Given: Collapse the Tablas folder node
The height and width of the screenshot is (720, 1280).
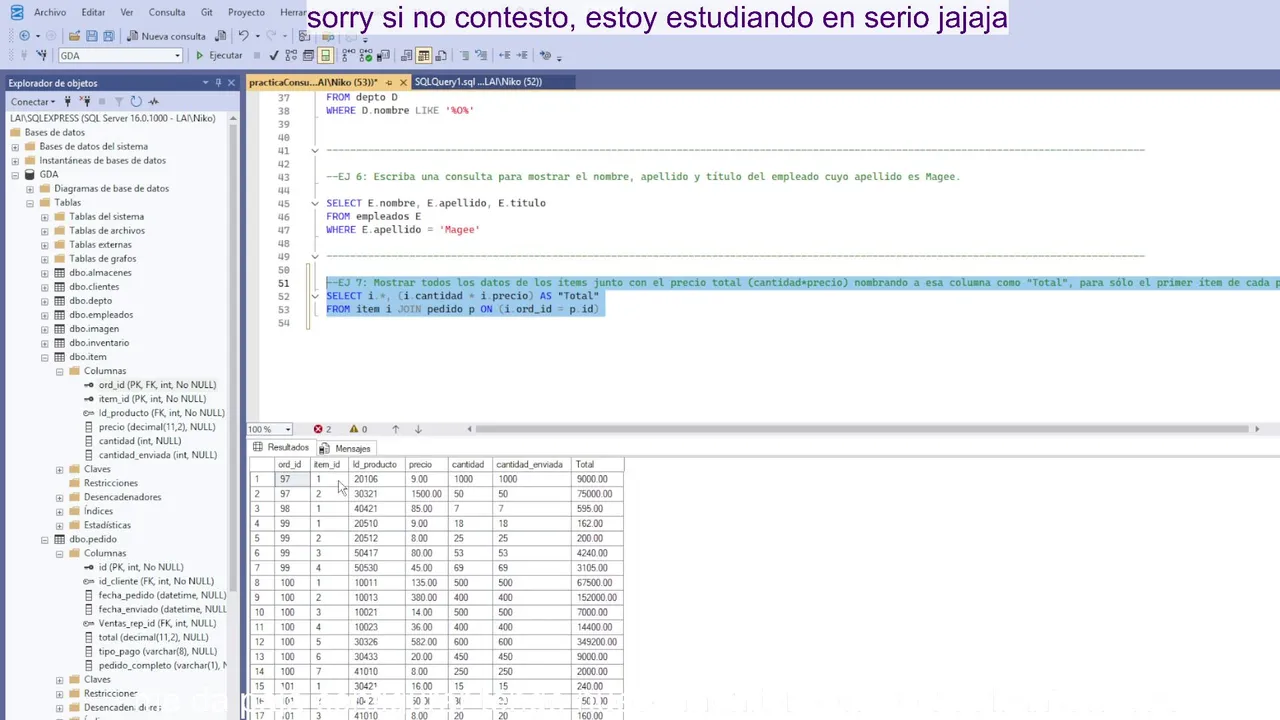Looking at the screenshot, I should [30, 203].
